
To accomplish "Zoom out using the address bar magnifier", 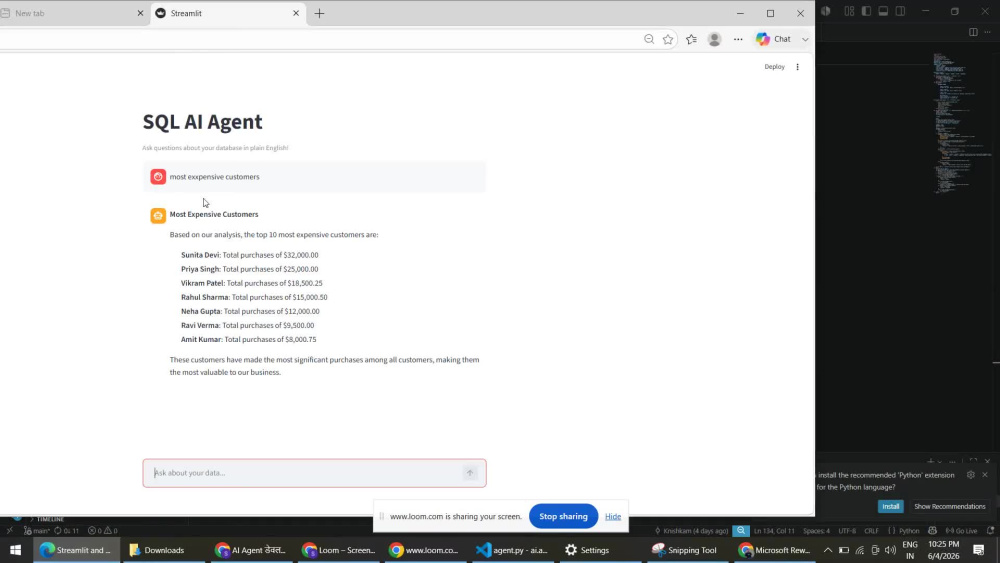I will pyautogui.click(x=649, y=39).
